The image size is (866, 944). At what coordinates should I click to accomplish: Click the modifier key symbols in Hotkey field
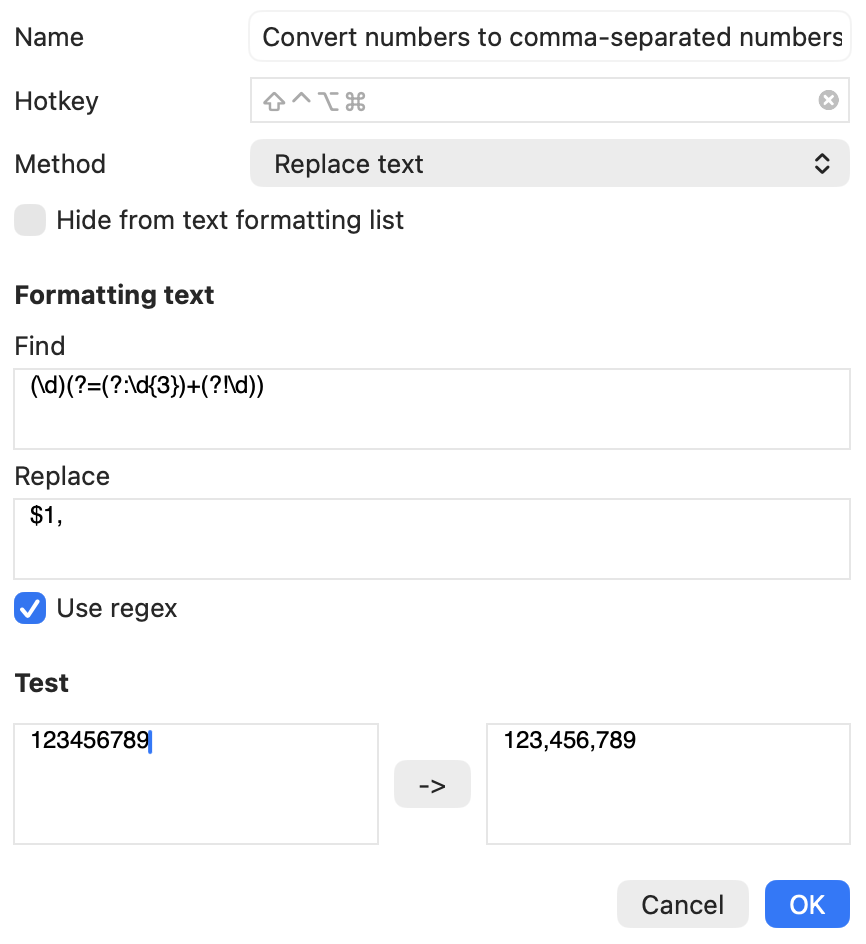314,101
